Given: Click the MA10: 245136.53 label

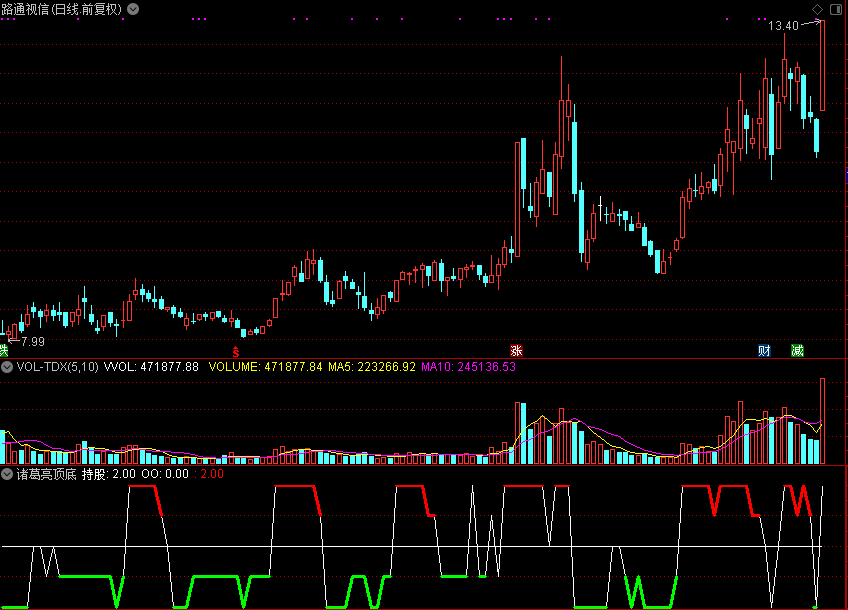Looking at the screenshot, I should (x=468, y=367).
